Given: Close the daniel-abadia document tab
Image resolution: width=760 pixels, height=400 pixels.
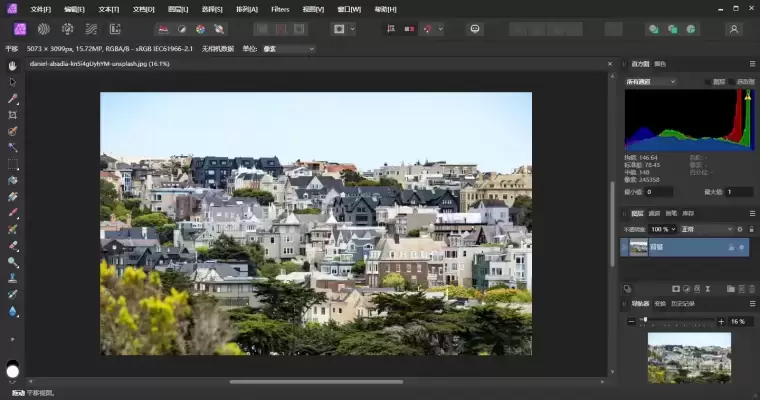Looking at the screenshot, I should [x=610, y=64].
